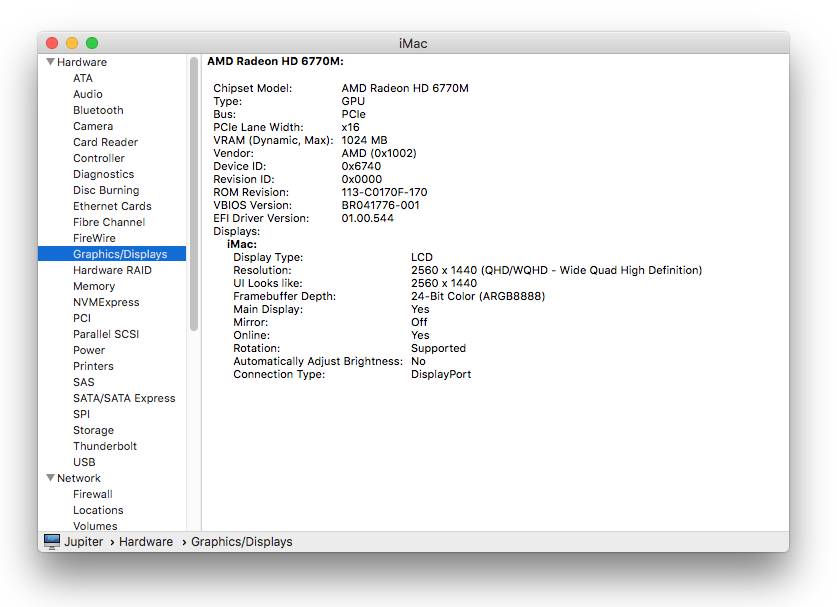Select Firewall under Network
This screenshot has width=837, height=607.
click(93, 494)
